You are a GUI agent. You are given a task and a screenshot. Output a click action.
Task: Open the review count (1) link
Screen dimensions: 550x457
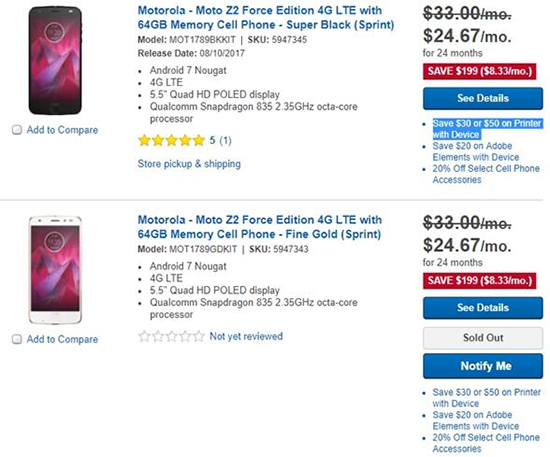pos(225,141)
